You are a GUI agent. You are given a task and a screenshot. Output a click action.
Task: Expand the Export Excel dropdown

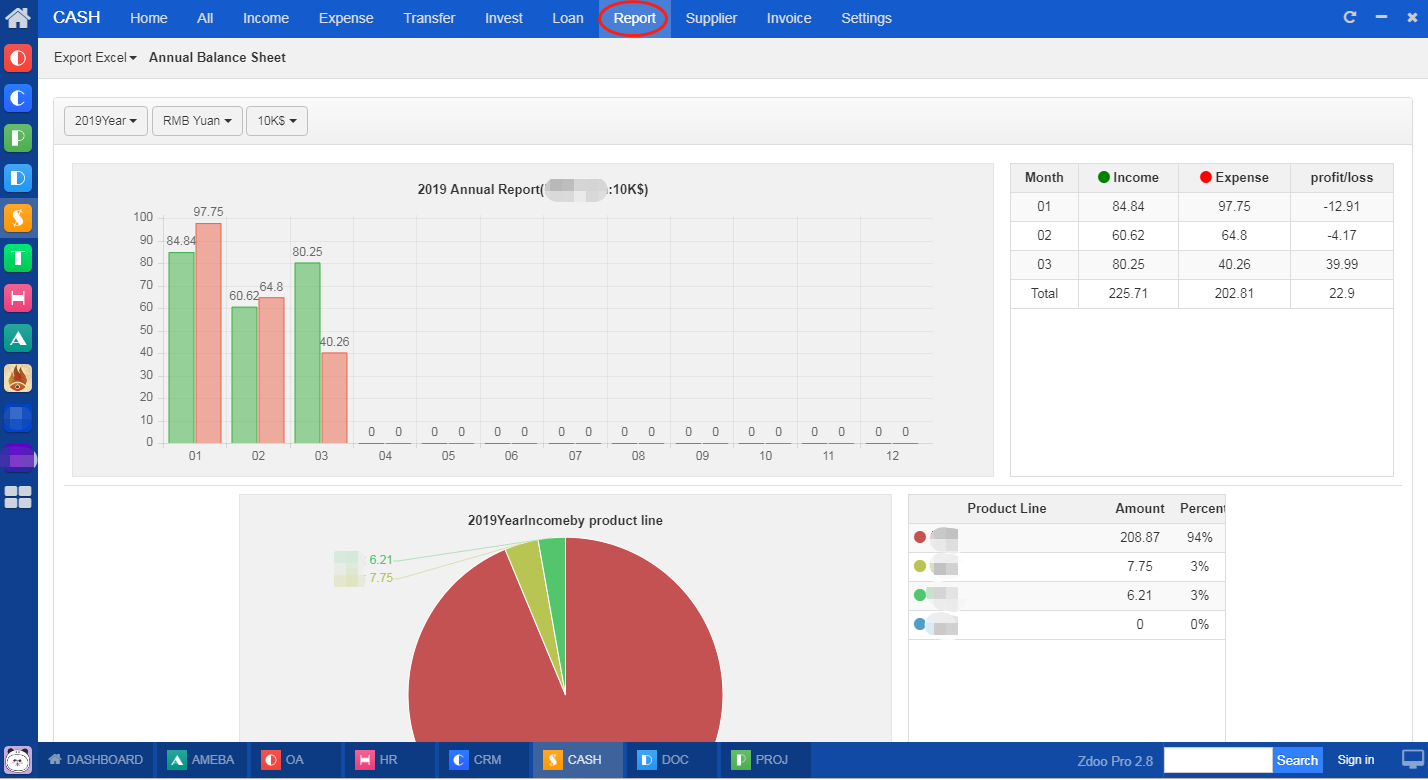[x=95, y=58]
